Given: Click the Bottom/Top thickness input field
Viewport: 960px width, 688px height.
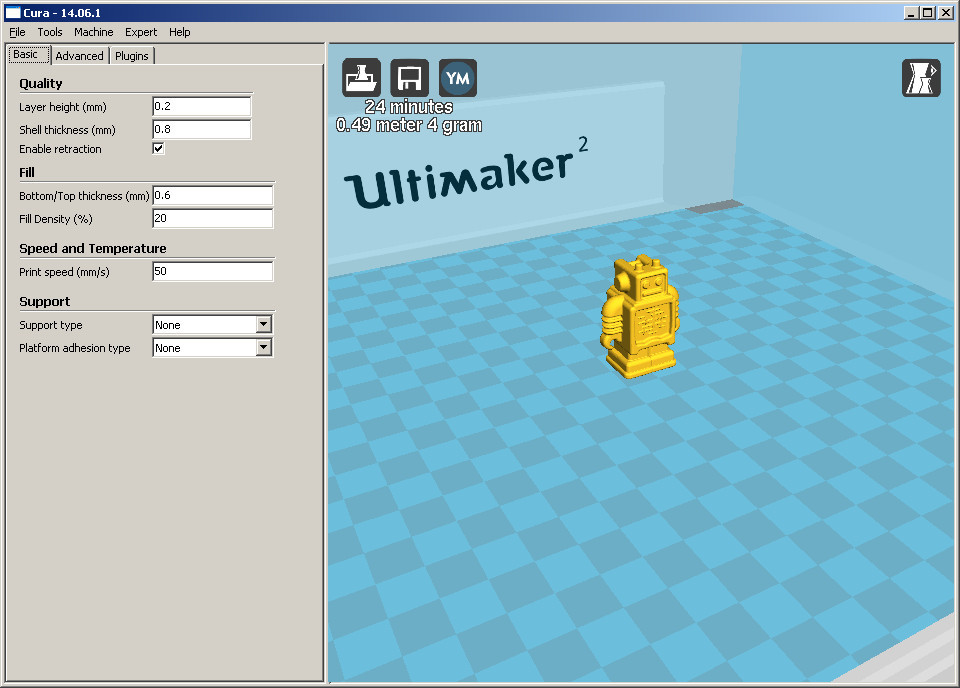Looking at the screenshot, I should pos(212,195).
